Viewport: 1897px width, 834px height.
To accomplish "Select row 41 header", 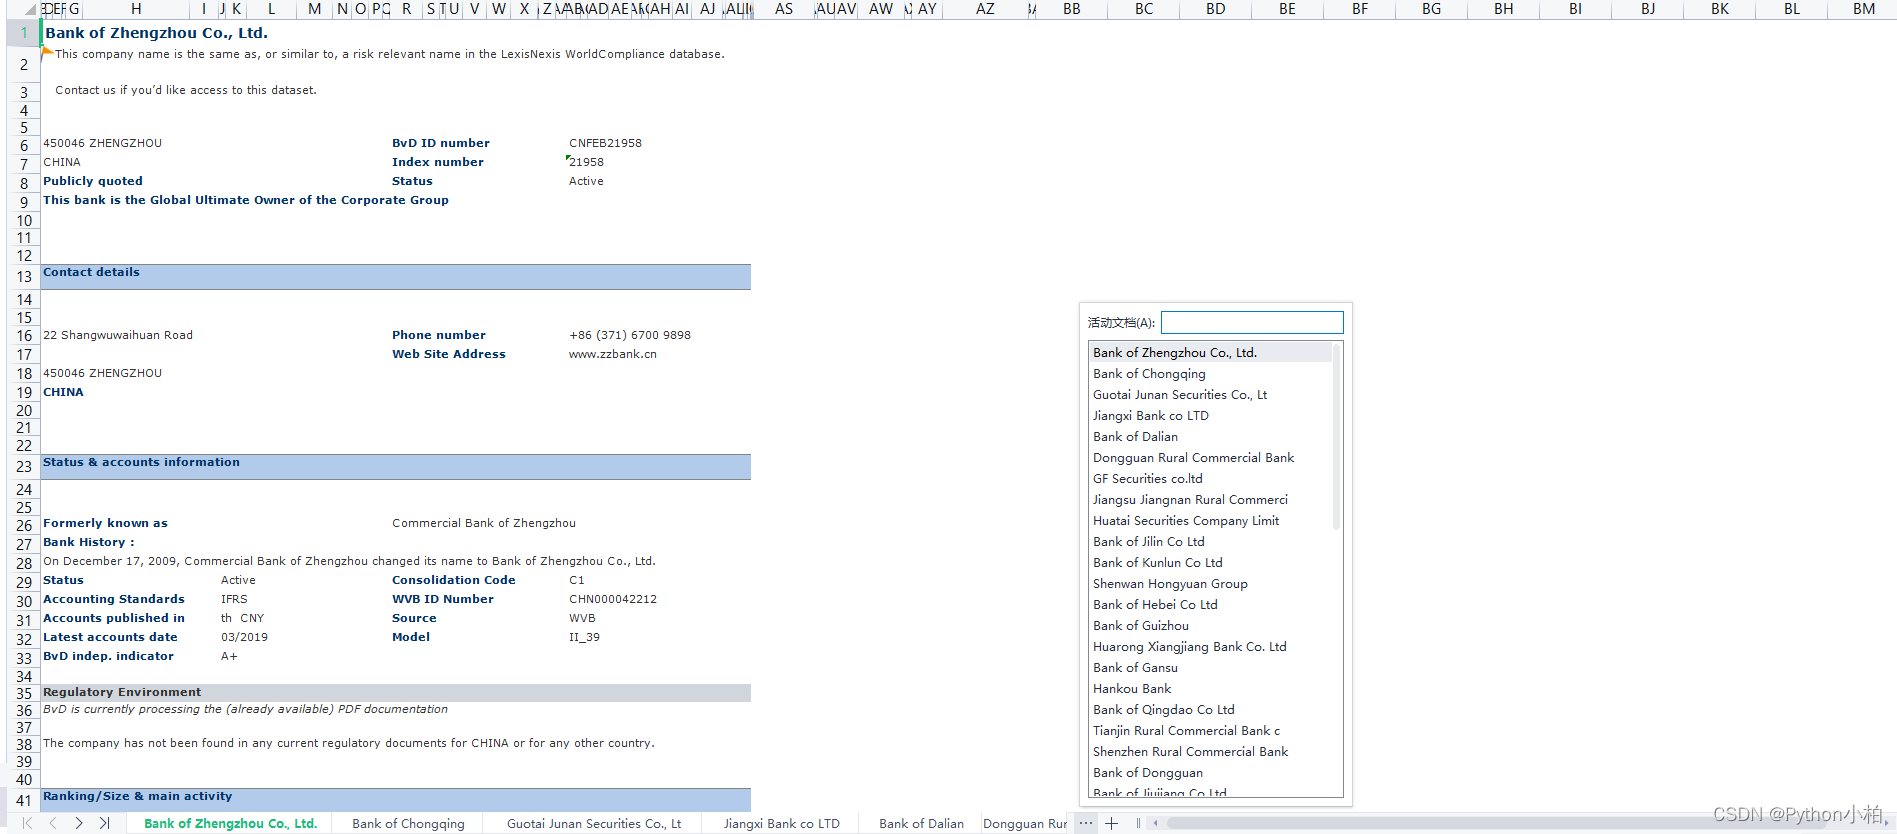I will tap(24, 800).
